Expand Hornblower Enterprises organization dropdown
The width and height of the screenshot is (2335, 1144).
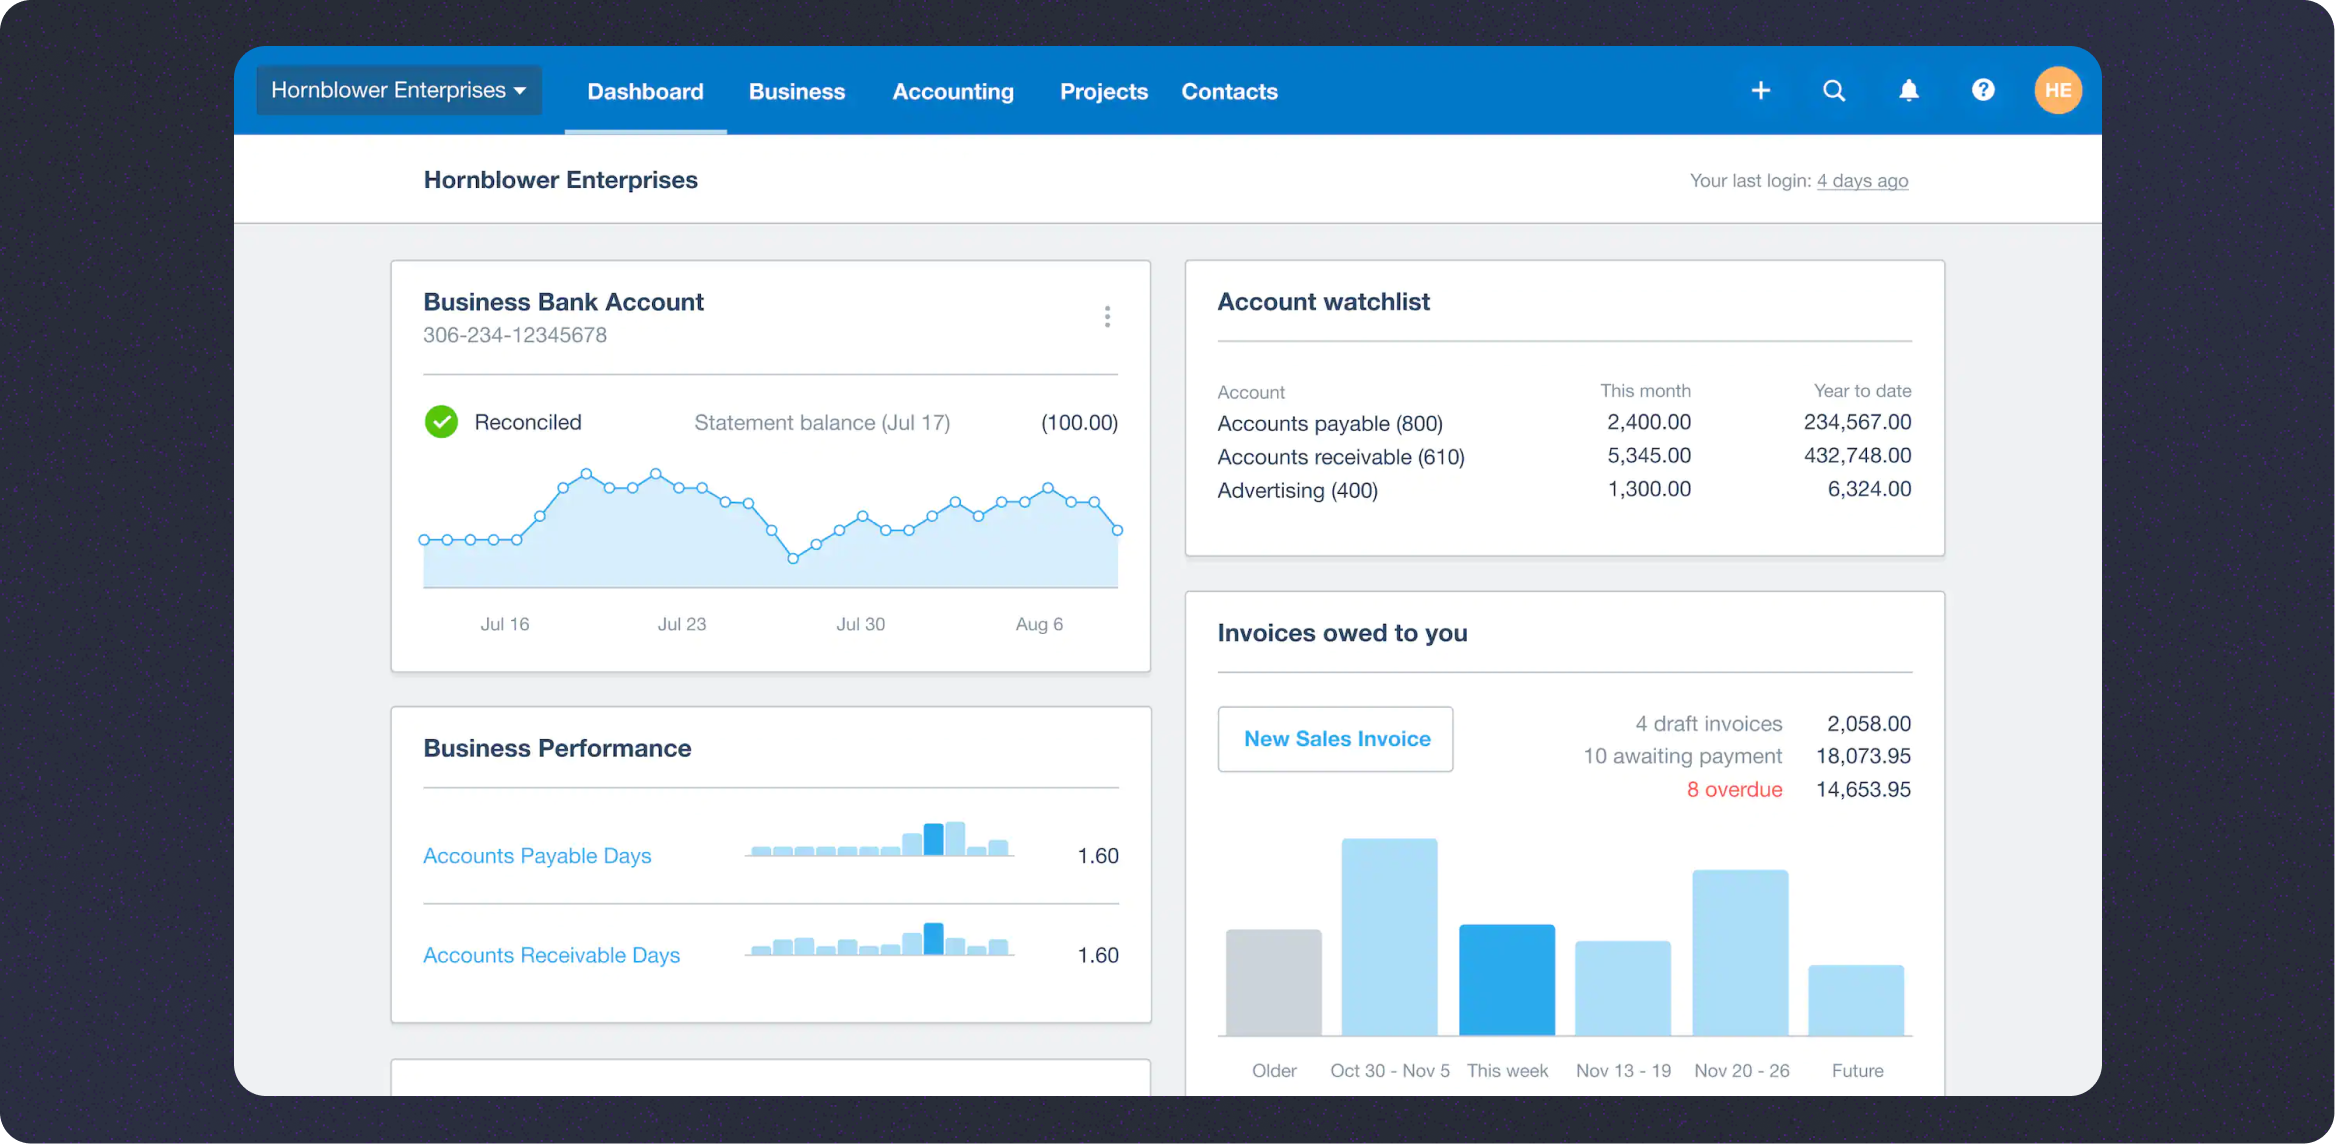pyautogui.click(x=399, y=90)
